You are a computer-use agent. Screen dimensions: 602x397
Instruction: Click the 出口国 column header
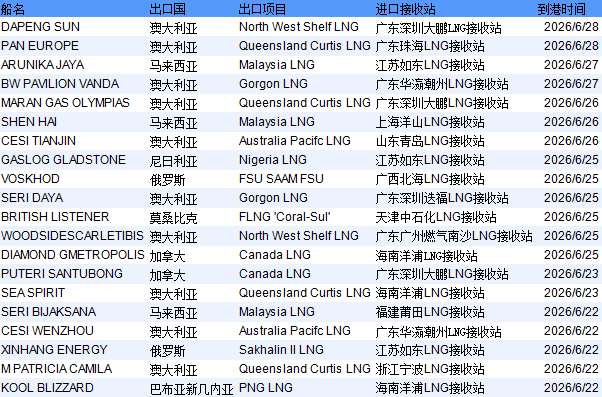pos(167,8)
